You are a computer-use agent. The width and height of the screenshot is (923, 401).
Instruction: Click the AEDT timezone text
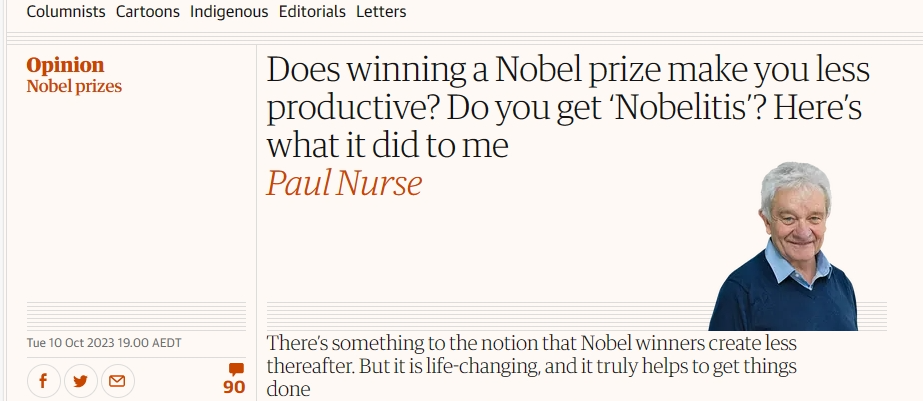167,343
